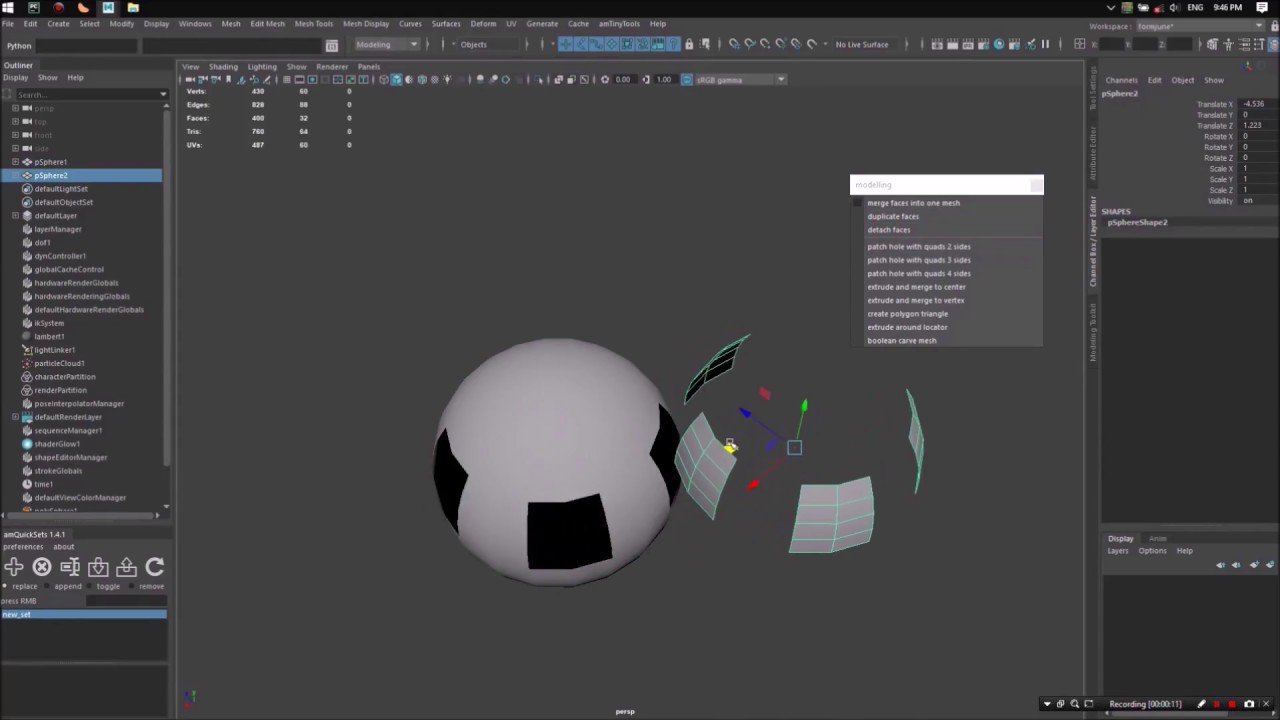Click the Maya lock selection padlock icon
Image resolution: width=1280 pixels, height=720 pixels.
point(689,44)
